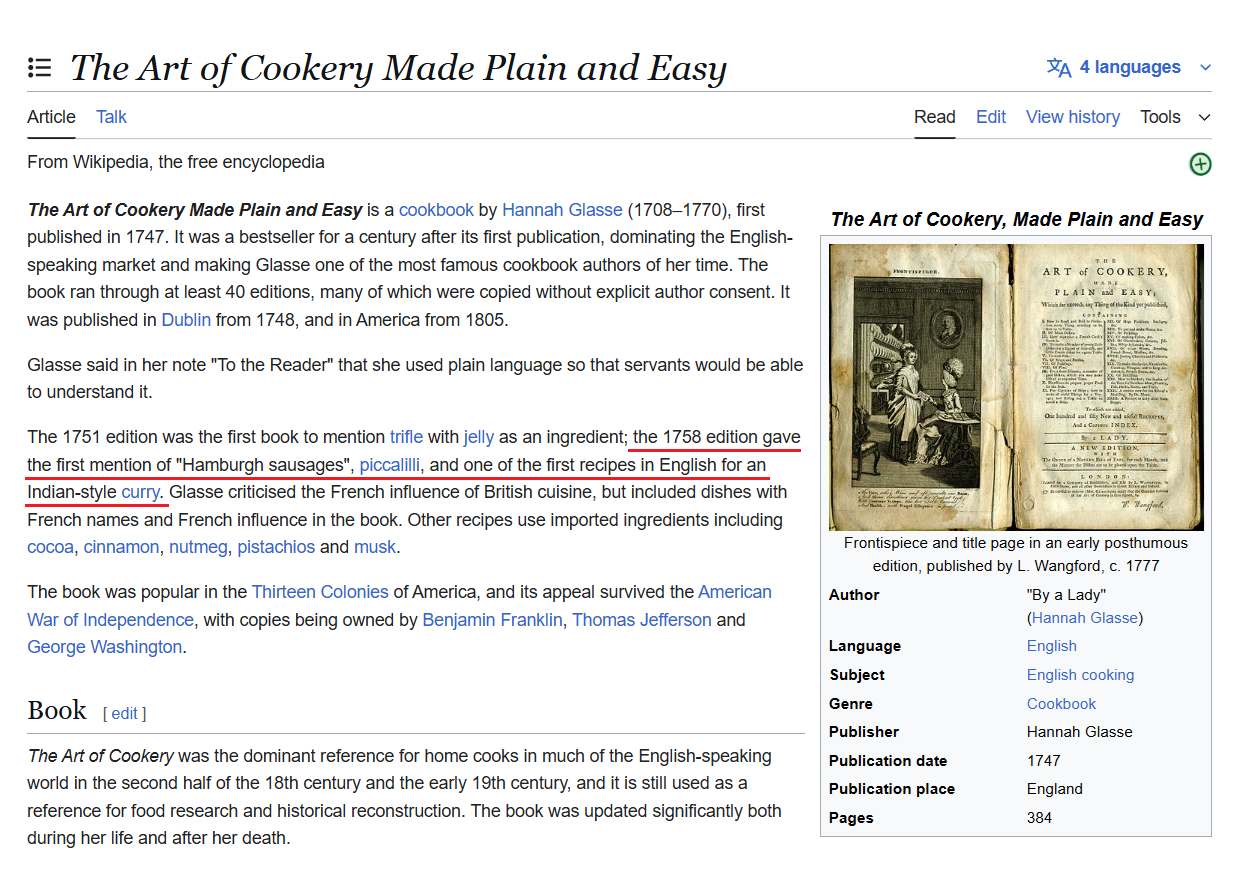
Task: Follow the musk link
Action: (x=375, y=547)
